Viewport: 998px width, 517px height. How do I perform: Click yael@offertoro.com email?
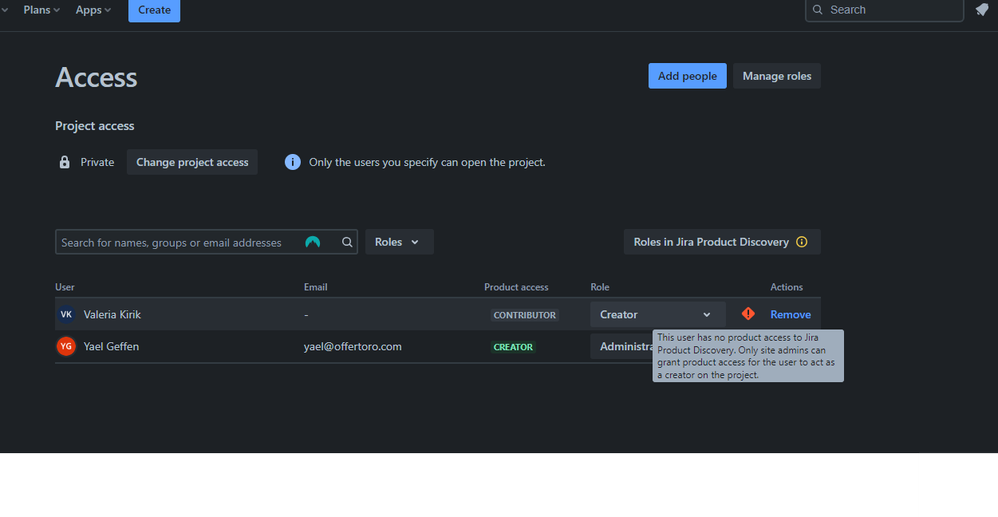353,346
